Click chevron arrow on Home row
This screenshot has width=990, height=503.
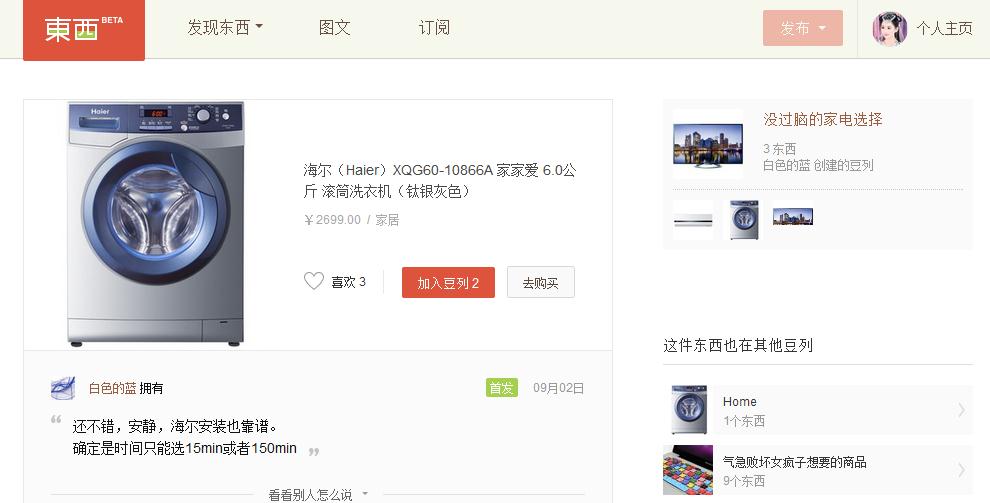tap(961, 410)
